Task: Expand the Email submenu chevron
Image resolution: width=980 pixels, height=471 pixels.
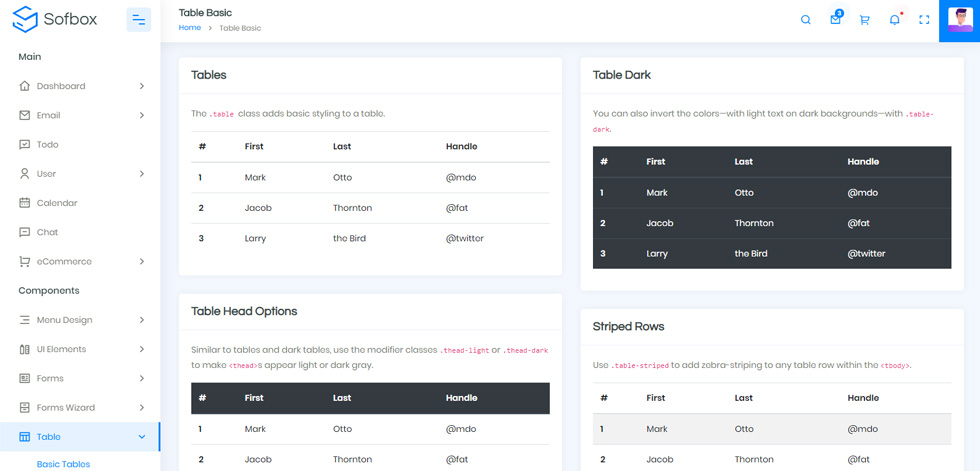Action: 142,115
